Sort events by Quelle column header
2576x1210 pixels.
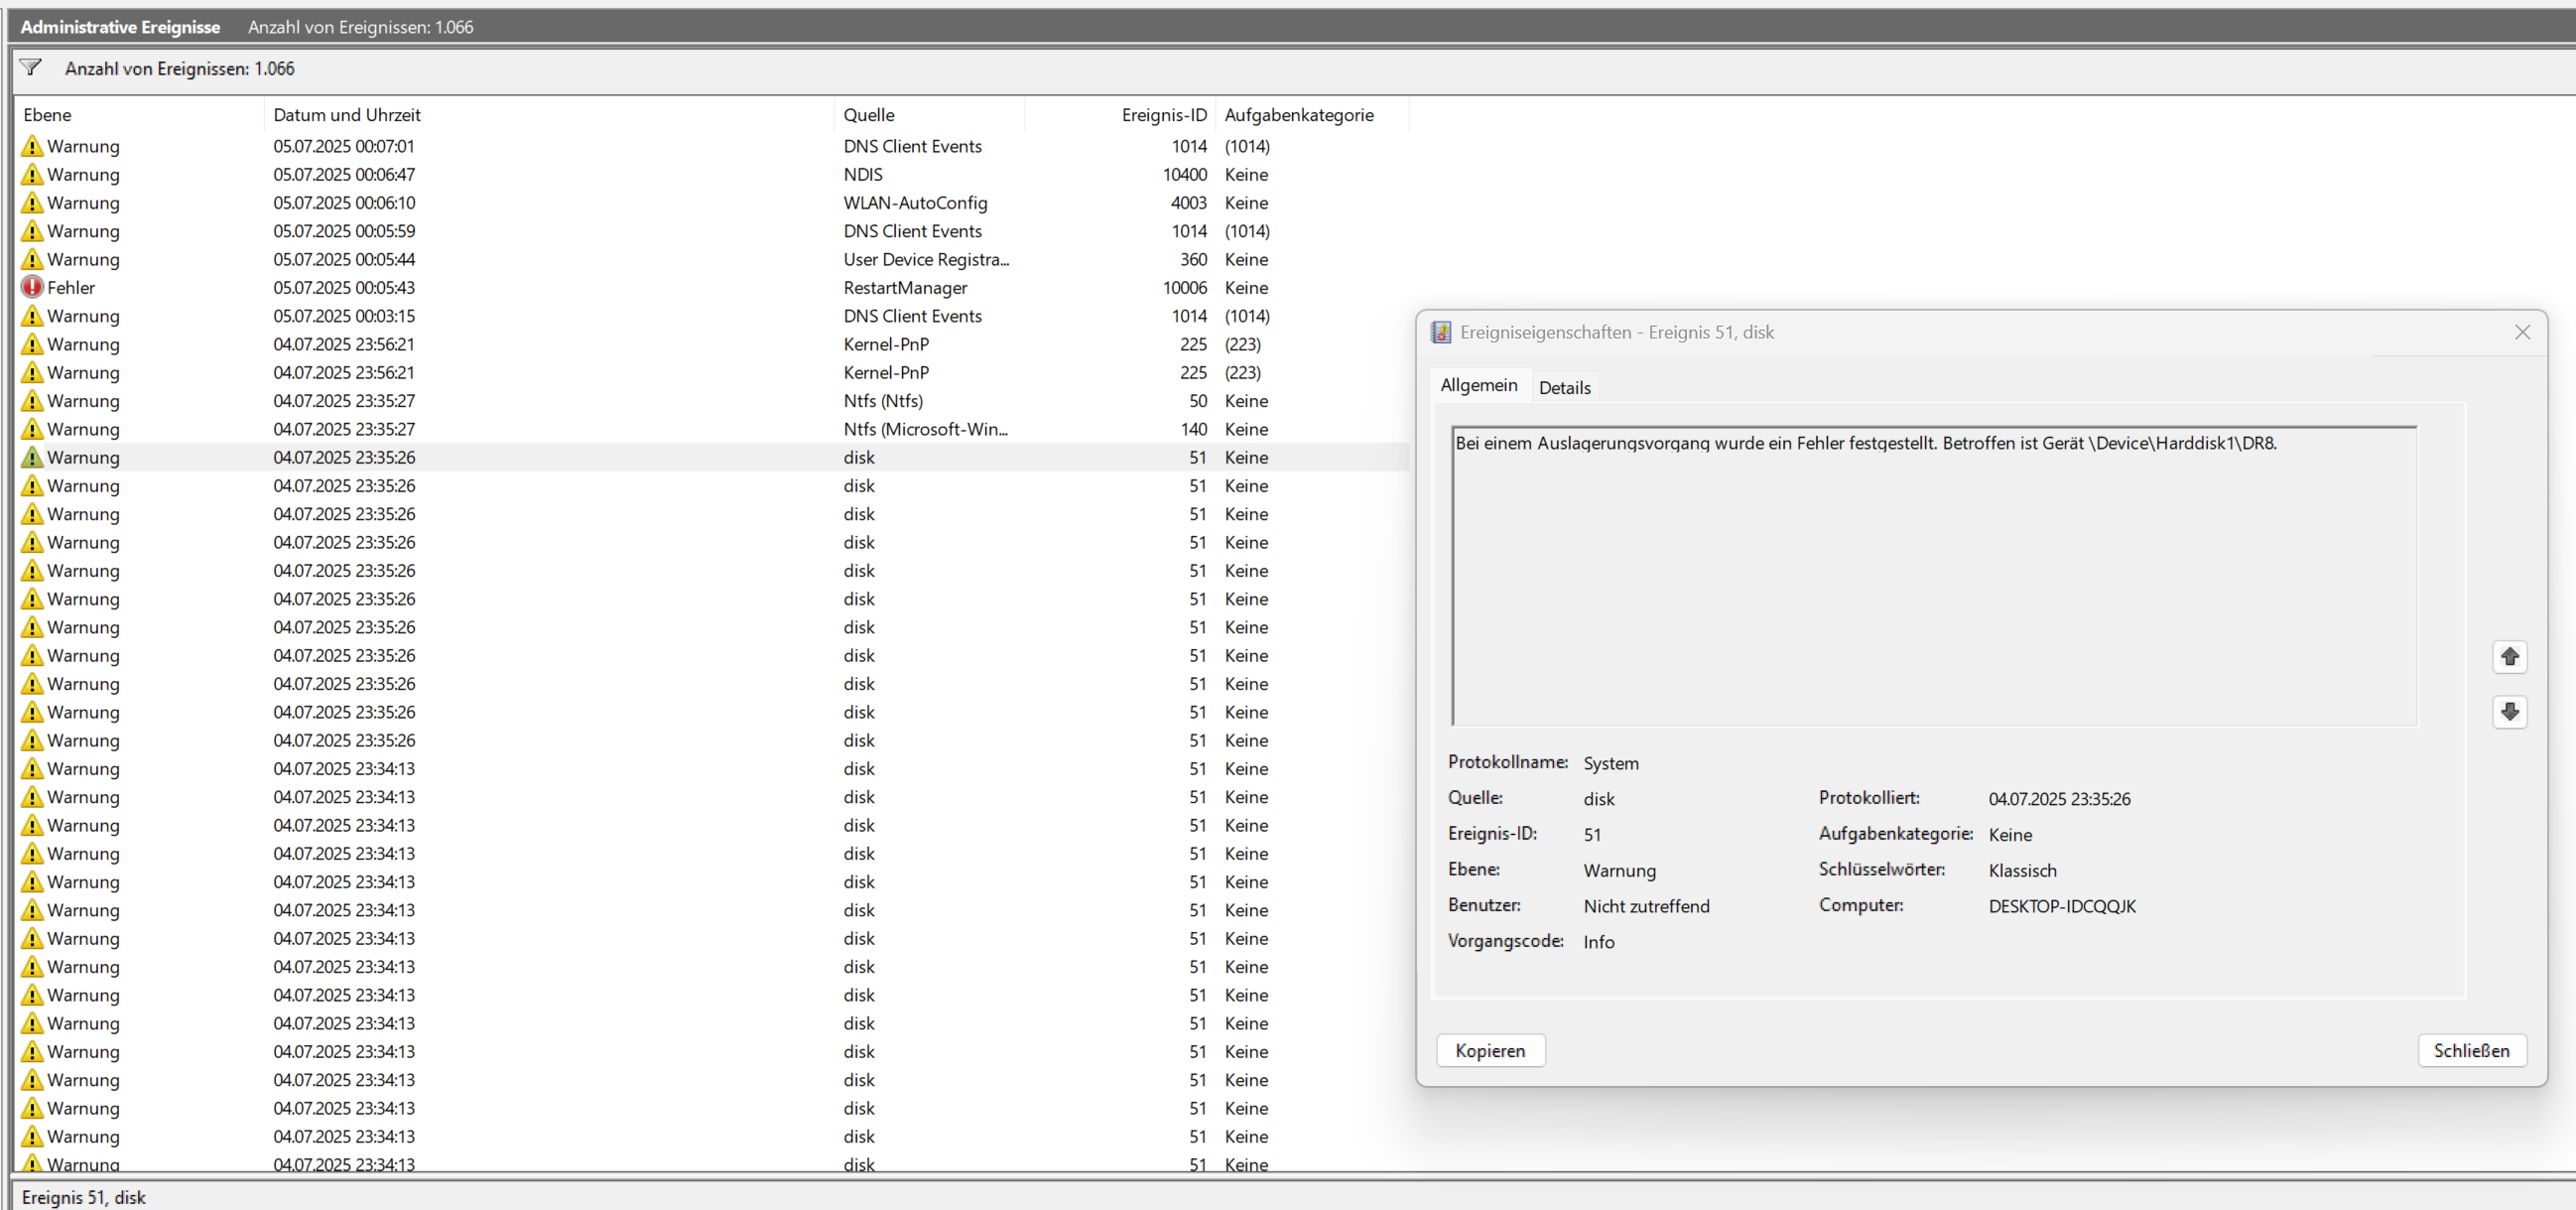(868, 115)
